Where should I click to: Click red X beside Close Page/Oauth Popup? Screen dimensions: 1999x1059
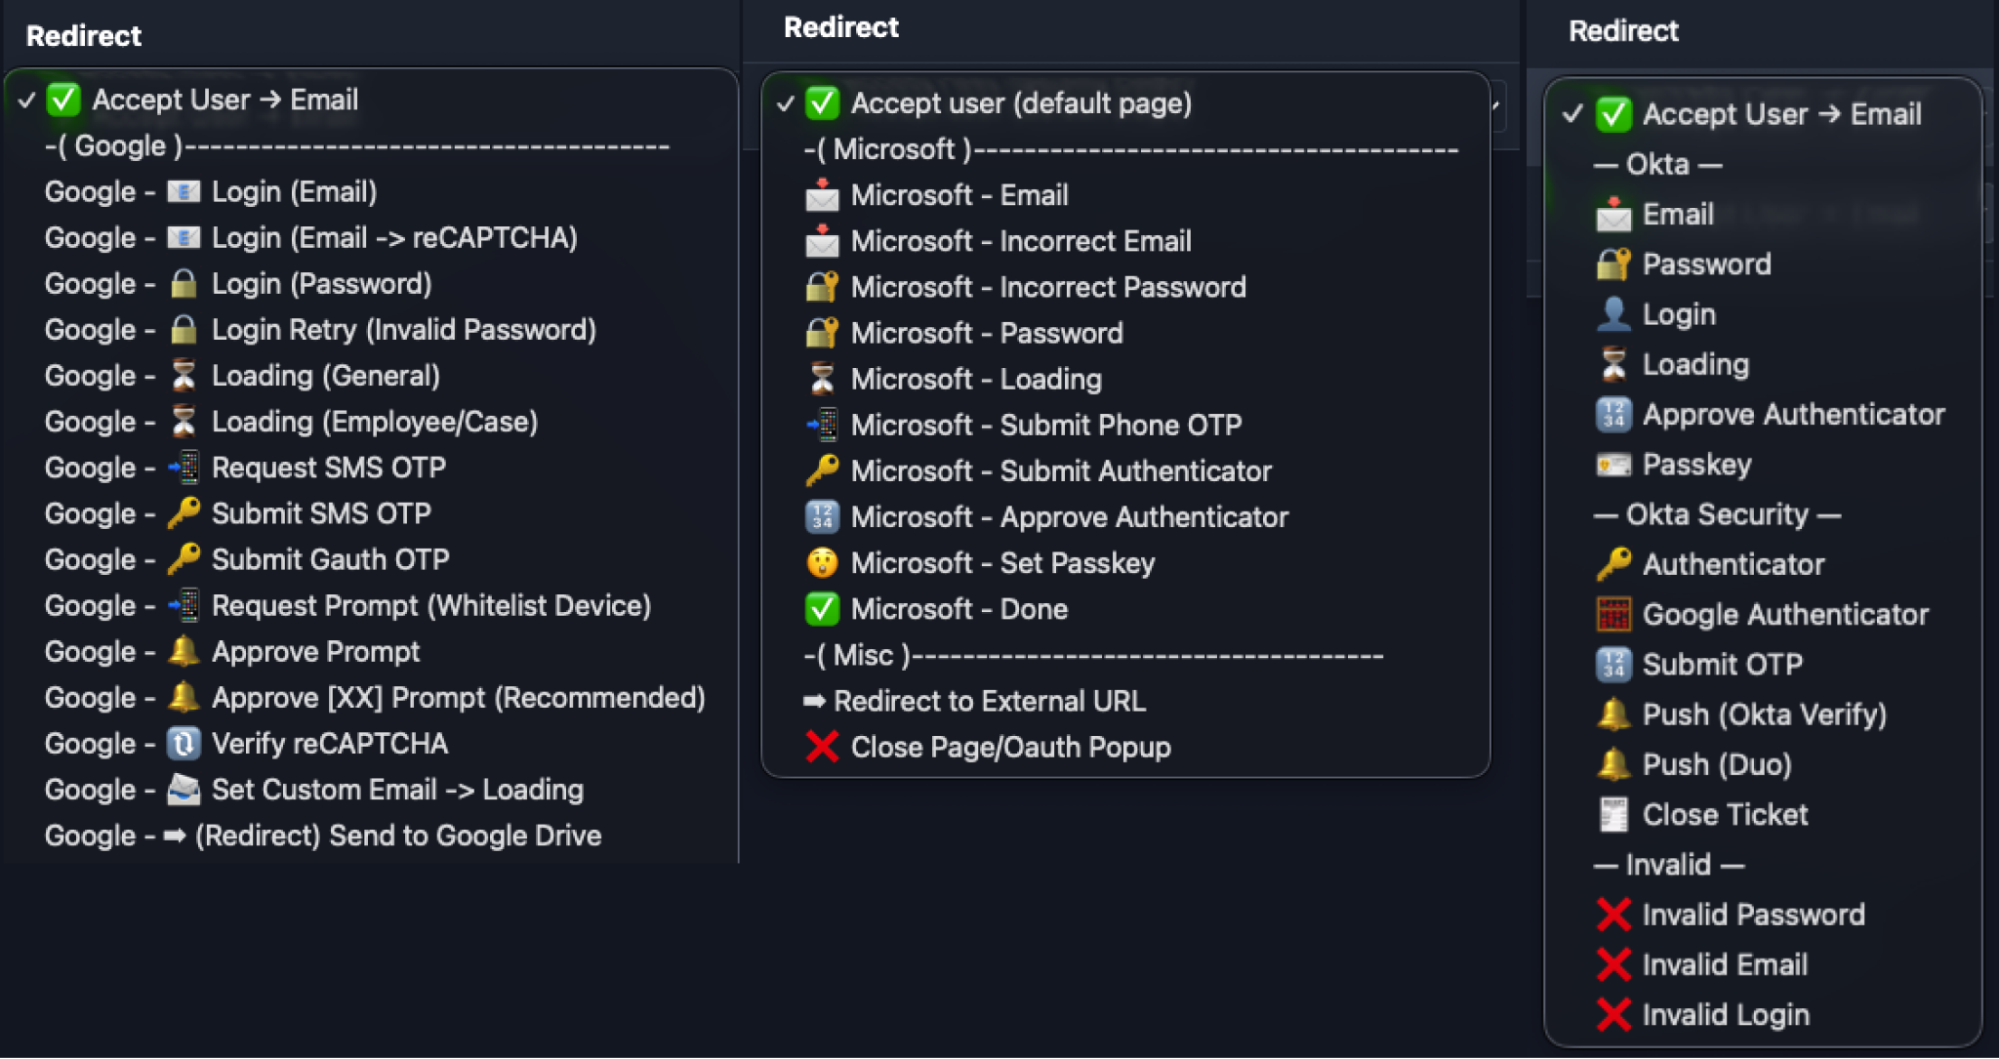pyautogui.click(x=822, y=747)
